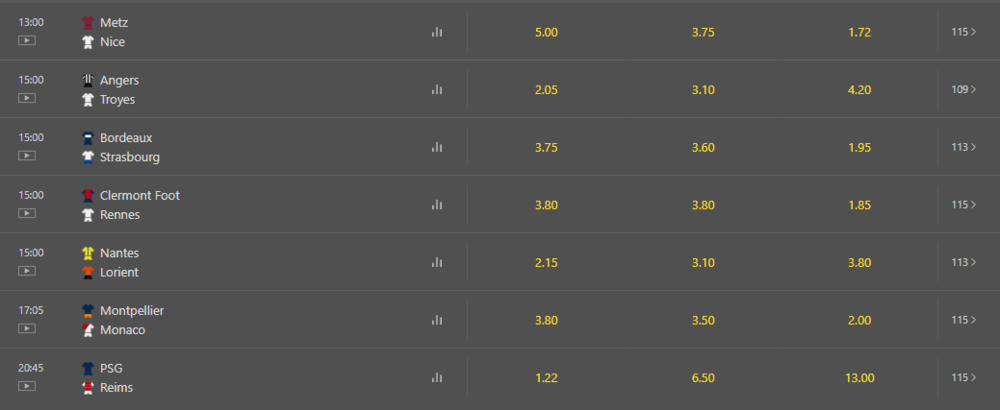Open stats icon for Angers vs Troyes
Image resolution: width=1000 pixels, height=410 pixels.
437,90
